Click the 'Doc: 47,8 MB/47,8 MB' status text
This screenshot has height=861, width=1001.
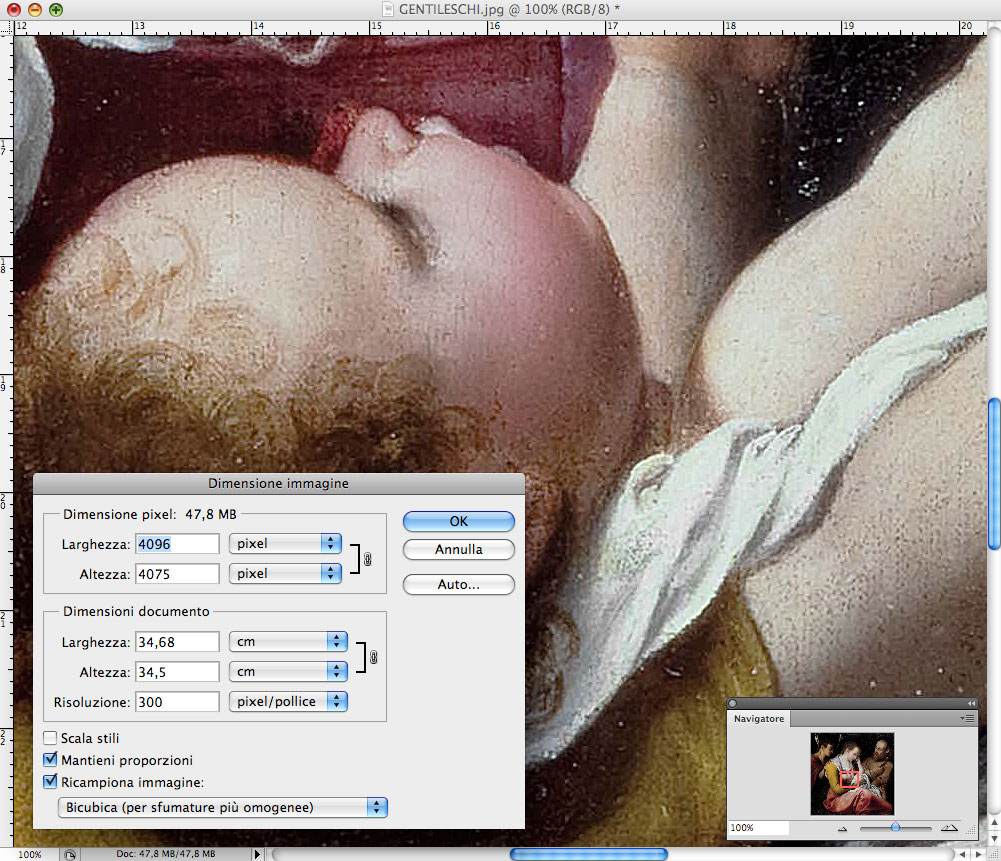pos(165,853)
